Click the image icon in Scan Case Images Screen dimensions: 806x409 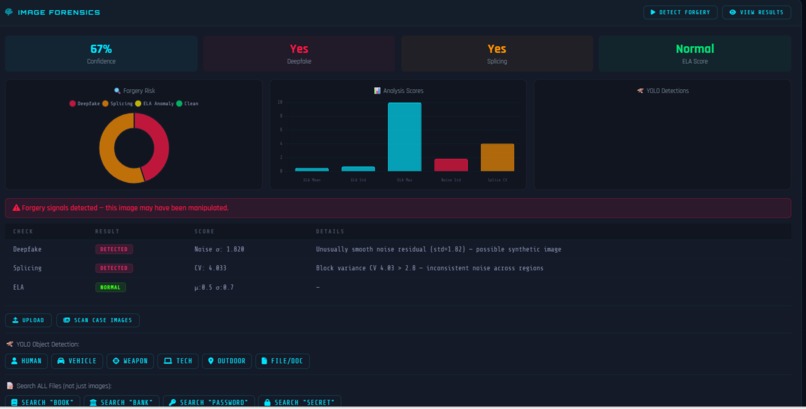coord(66,320)
